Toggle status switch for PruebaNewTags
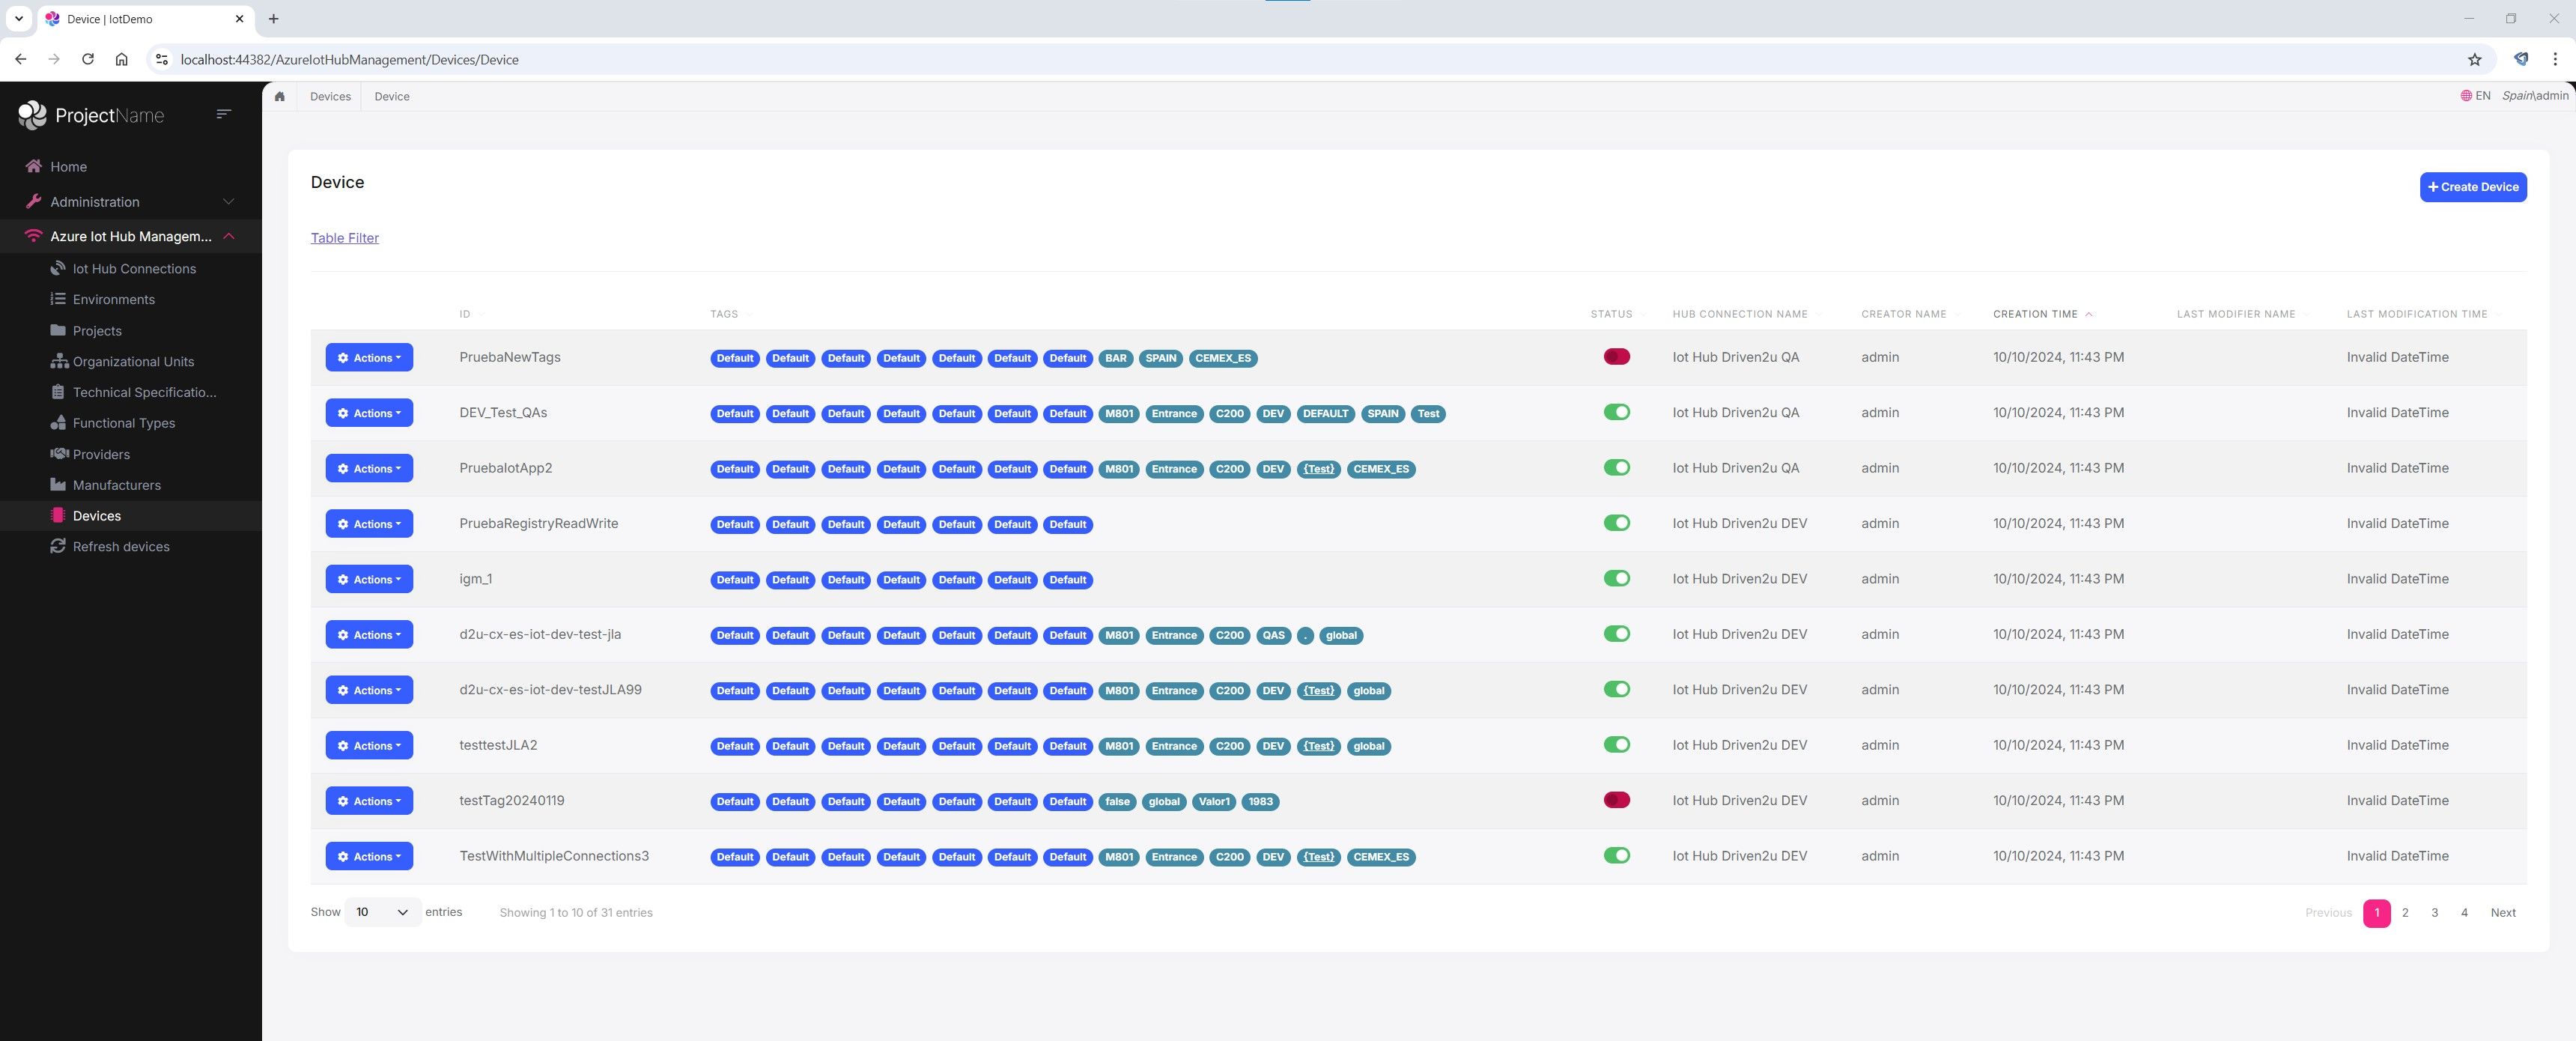The image size is (2576, 1041). (x=1616, y=357)
